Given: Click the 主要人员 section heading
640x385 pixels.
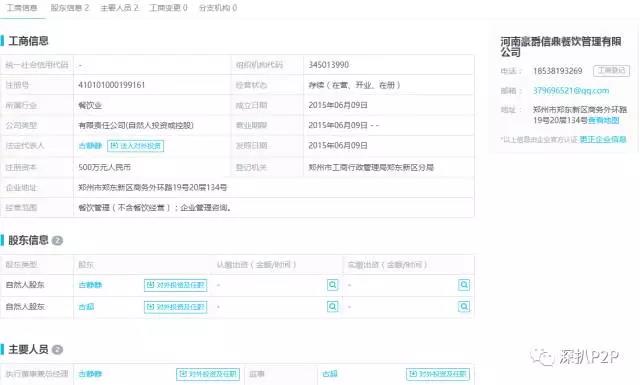Looking at the screenshot, I should (28, 349).
